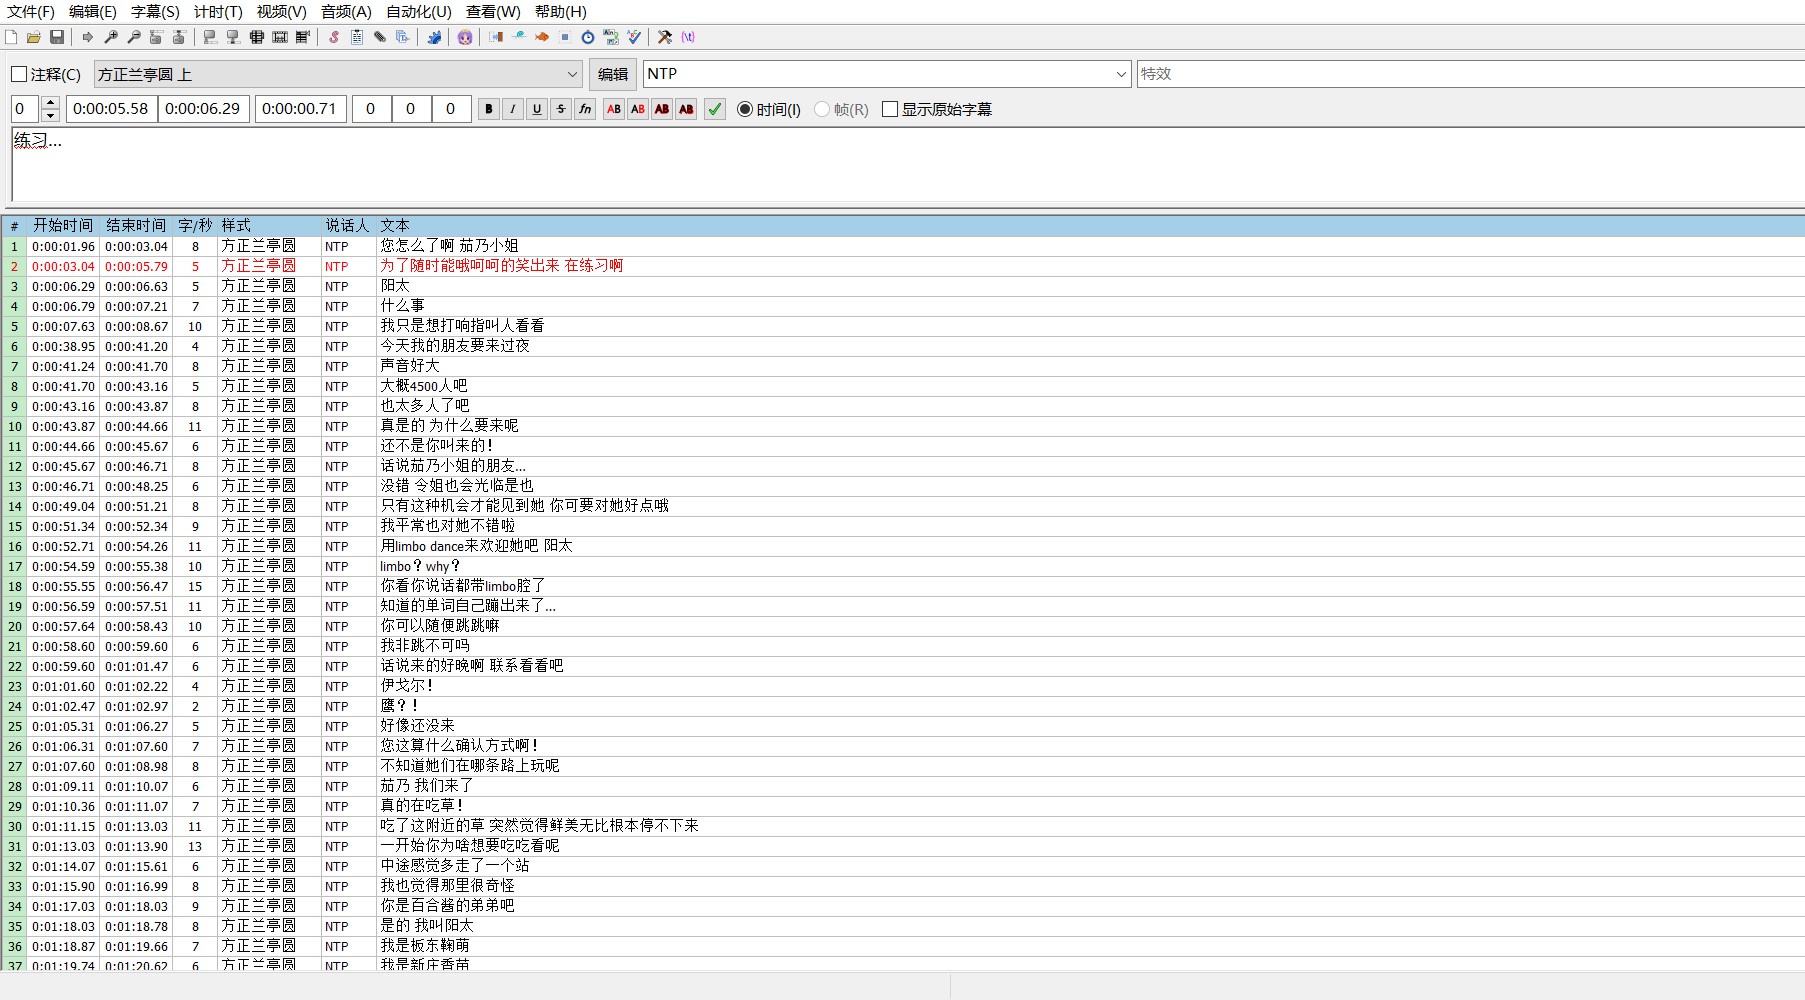Cycle tag hiding mode icon
The height and width of the screenshot is (1000, 1805).
pos(688,37)
